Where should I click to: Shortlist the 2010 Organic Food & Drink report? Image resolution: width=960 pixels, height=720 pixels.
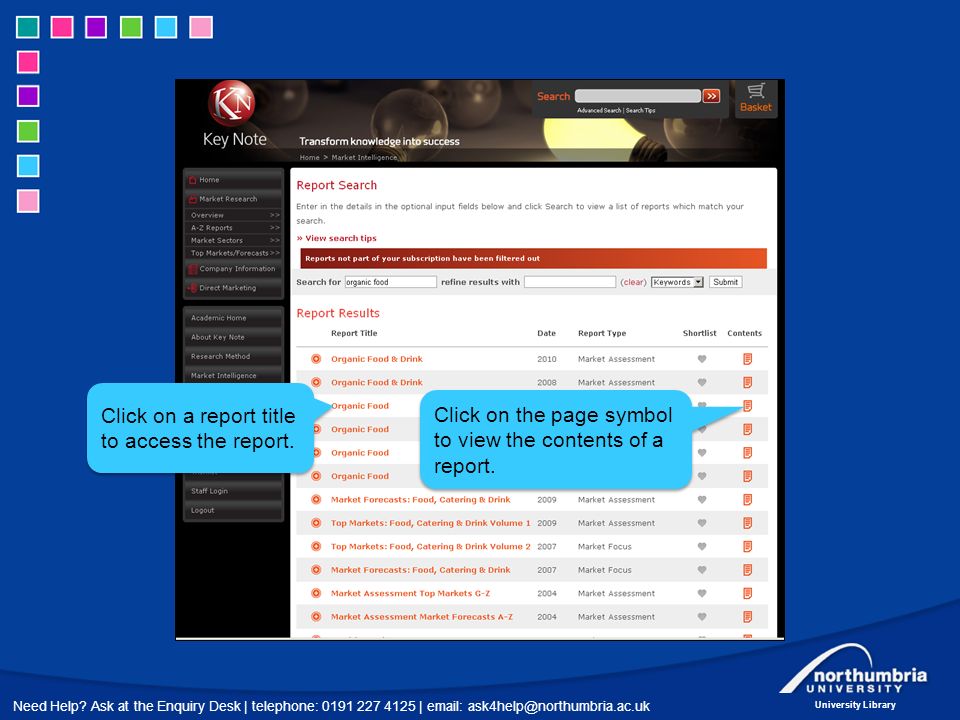pyautogui.click(x=702, y=359)
